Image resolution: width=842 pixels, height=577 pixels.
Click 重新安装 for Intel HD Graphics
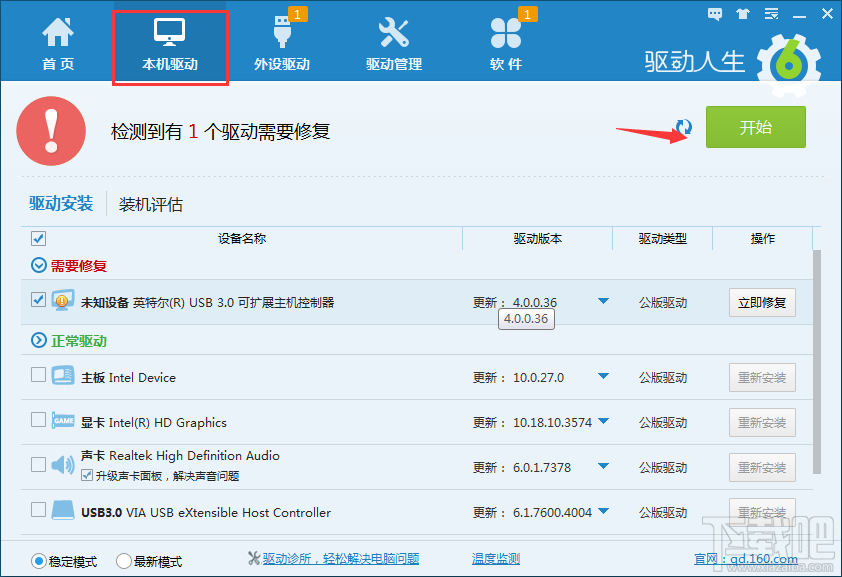[x=762, y=423]
